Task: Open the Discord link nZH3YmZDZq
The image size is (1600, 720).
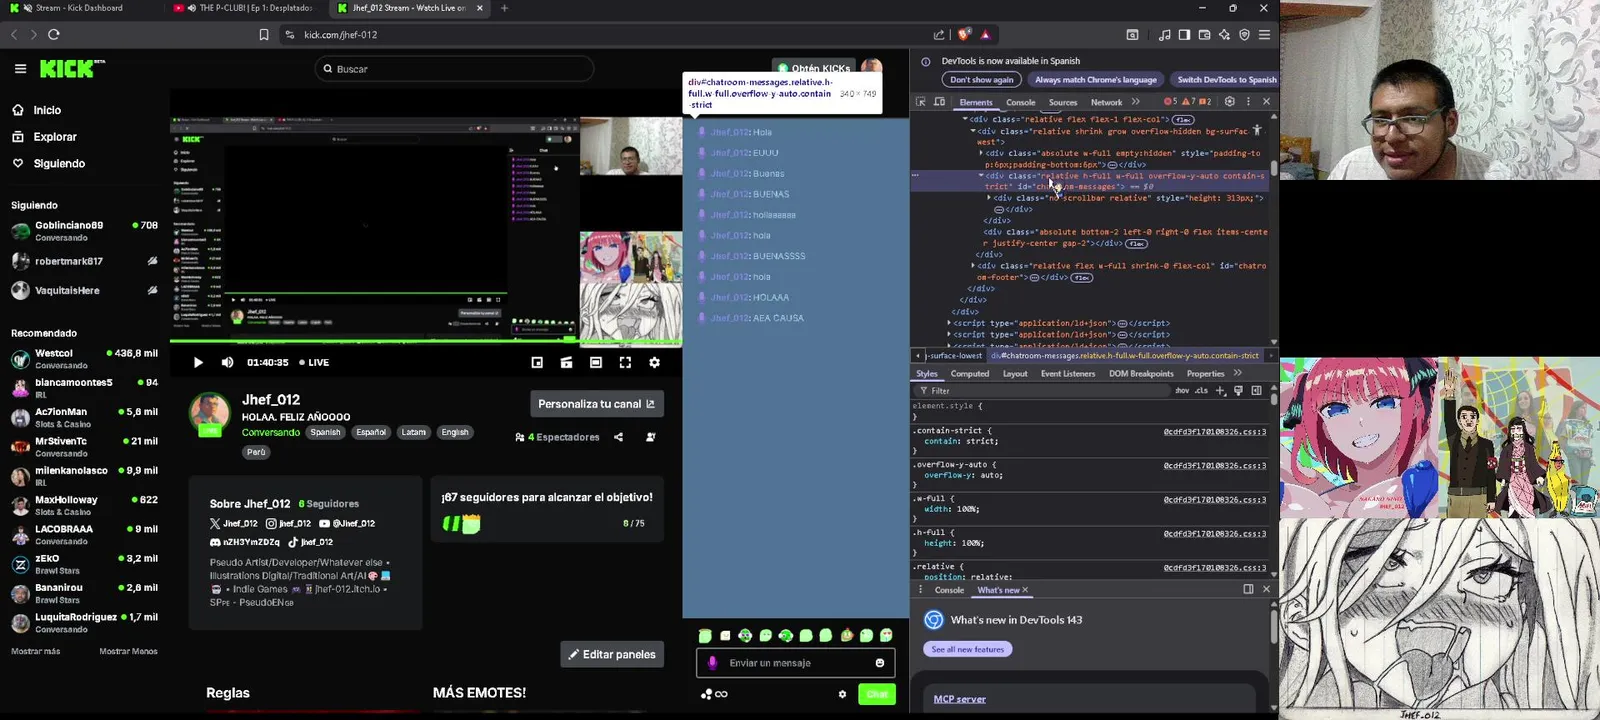Action: (244, 542)
